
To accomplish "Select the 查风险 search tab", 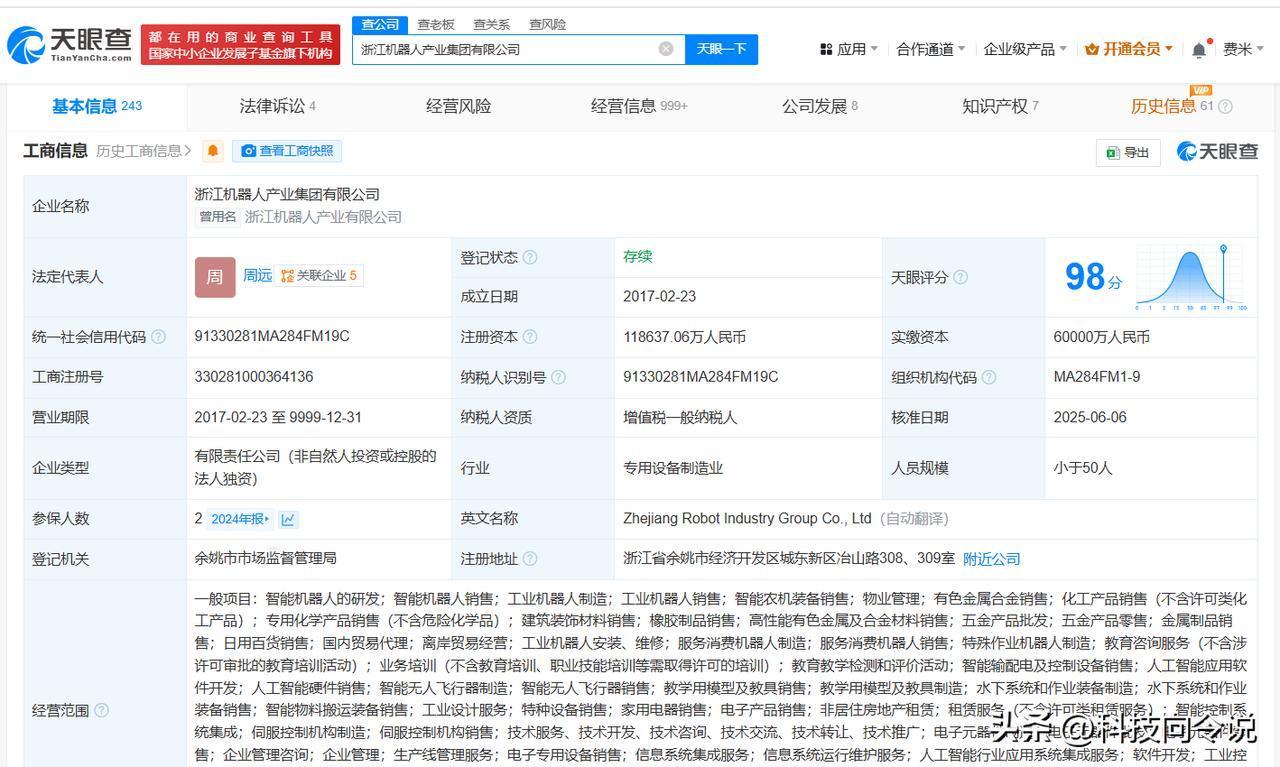I will 548,24.
